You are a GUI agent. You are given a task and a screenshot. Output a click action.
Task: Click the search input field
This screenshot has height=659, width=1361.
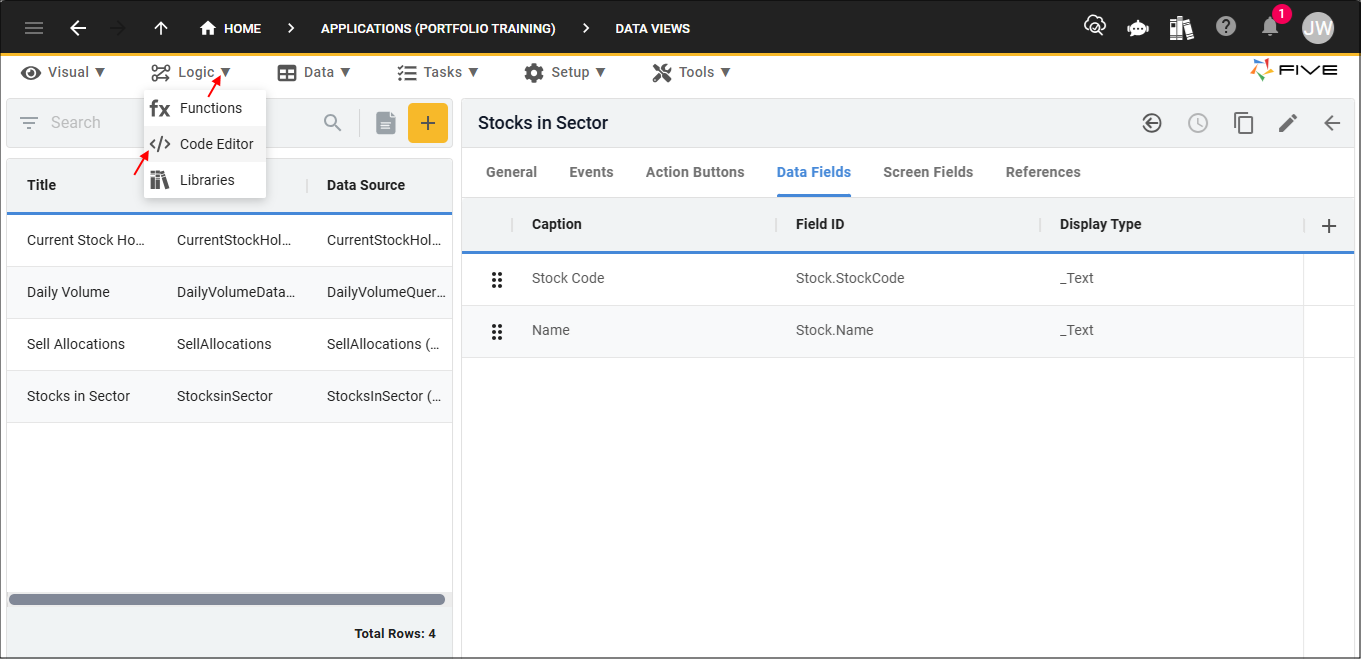click(x=180, y=123)
